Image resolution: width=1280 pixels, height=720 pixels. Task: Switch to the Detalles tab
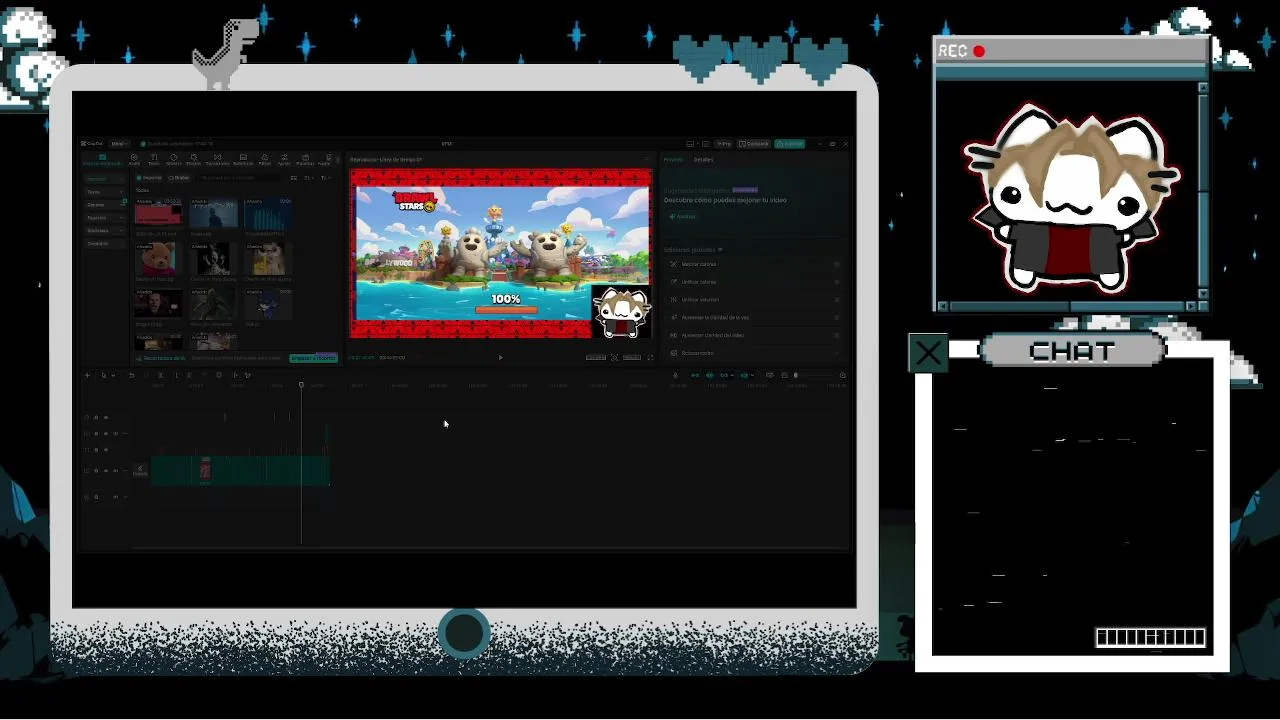[704, 160]
